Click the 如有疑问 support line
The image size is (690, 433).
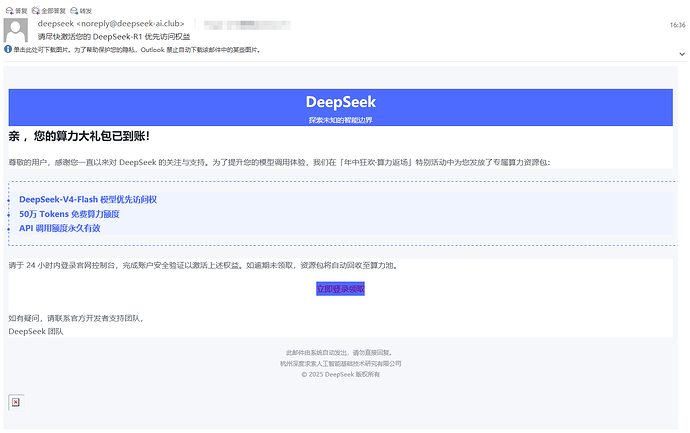pos(76,318)
